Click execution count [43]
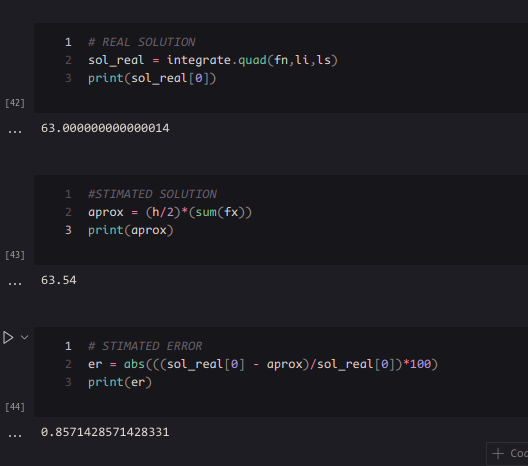The width and height of the screenshot is (528, 466). tap(15, 255)
